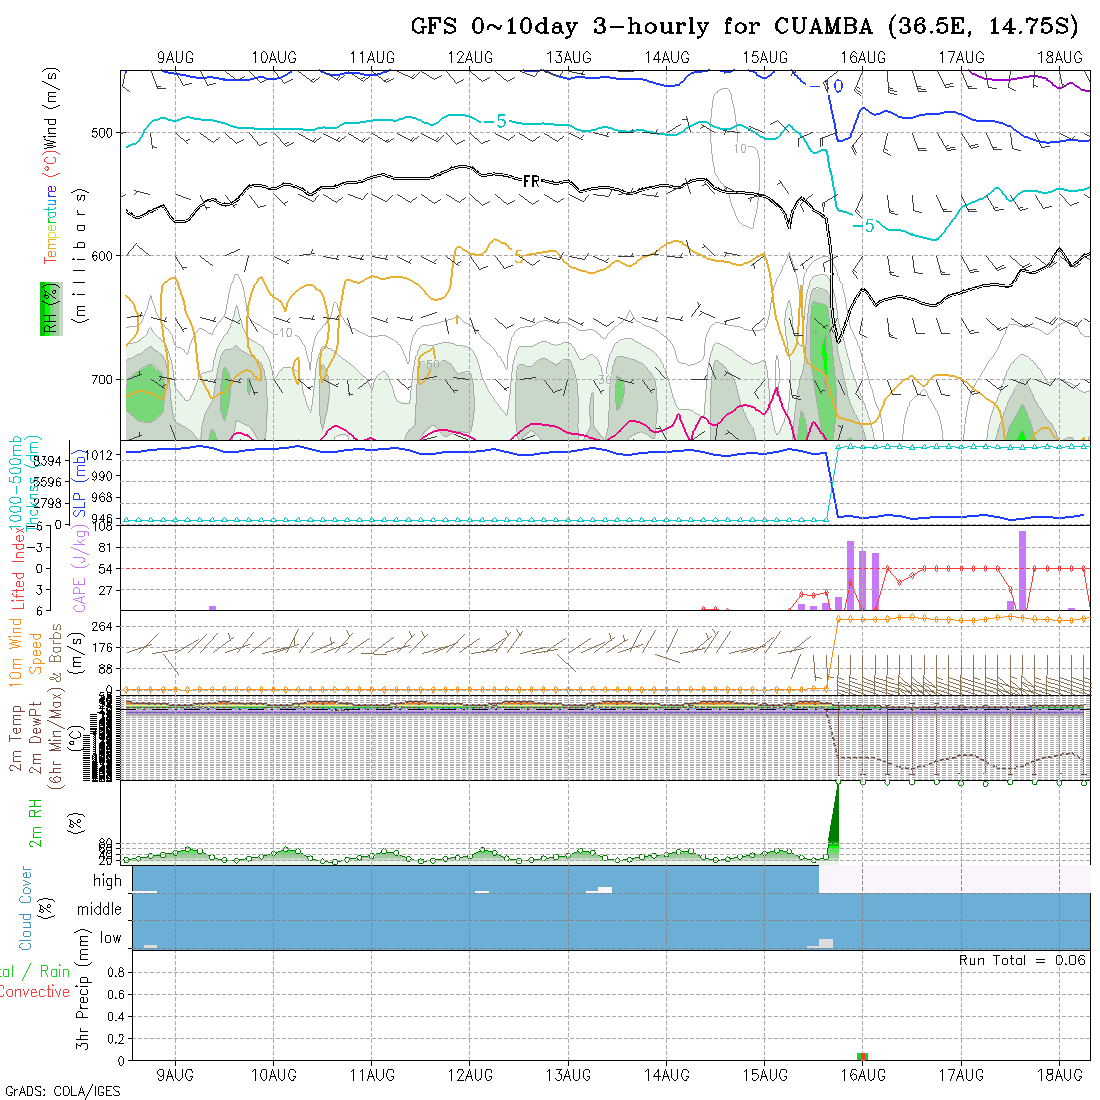Image resolution: width=1100 pixels, height=1100 pixels.
Task: Click the precipitation bar at 16AUG
Action: 863,1057
